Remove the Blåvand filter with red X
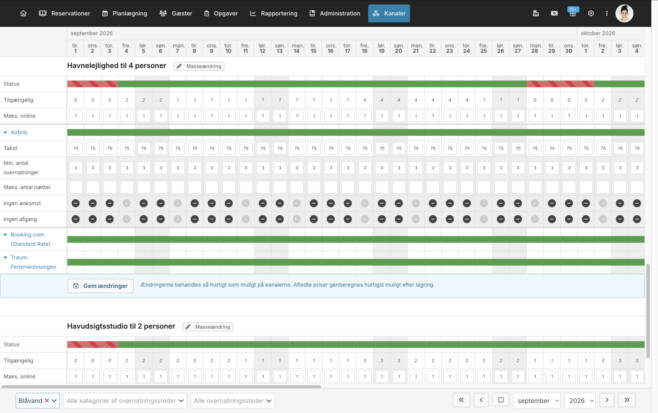This screenshot has height=413, width=658. pyautogui.click(x=47, y=400)
